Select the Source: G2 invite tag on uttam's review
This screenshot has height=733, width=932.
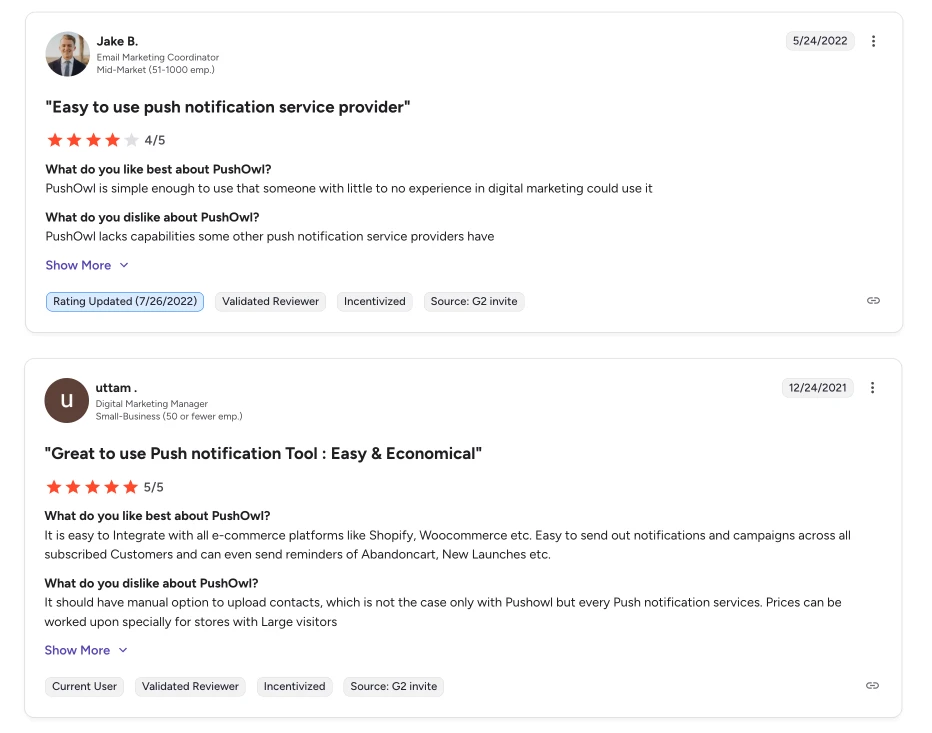click(393, 686)
